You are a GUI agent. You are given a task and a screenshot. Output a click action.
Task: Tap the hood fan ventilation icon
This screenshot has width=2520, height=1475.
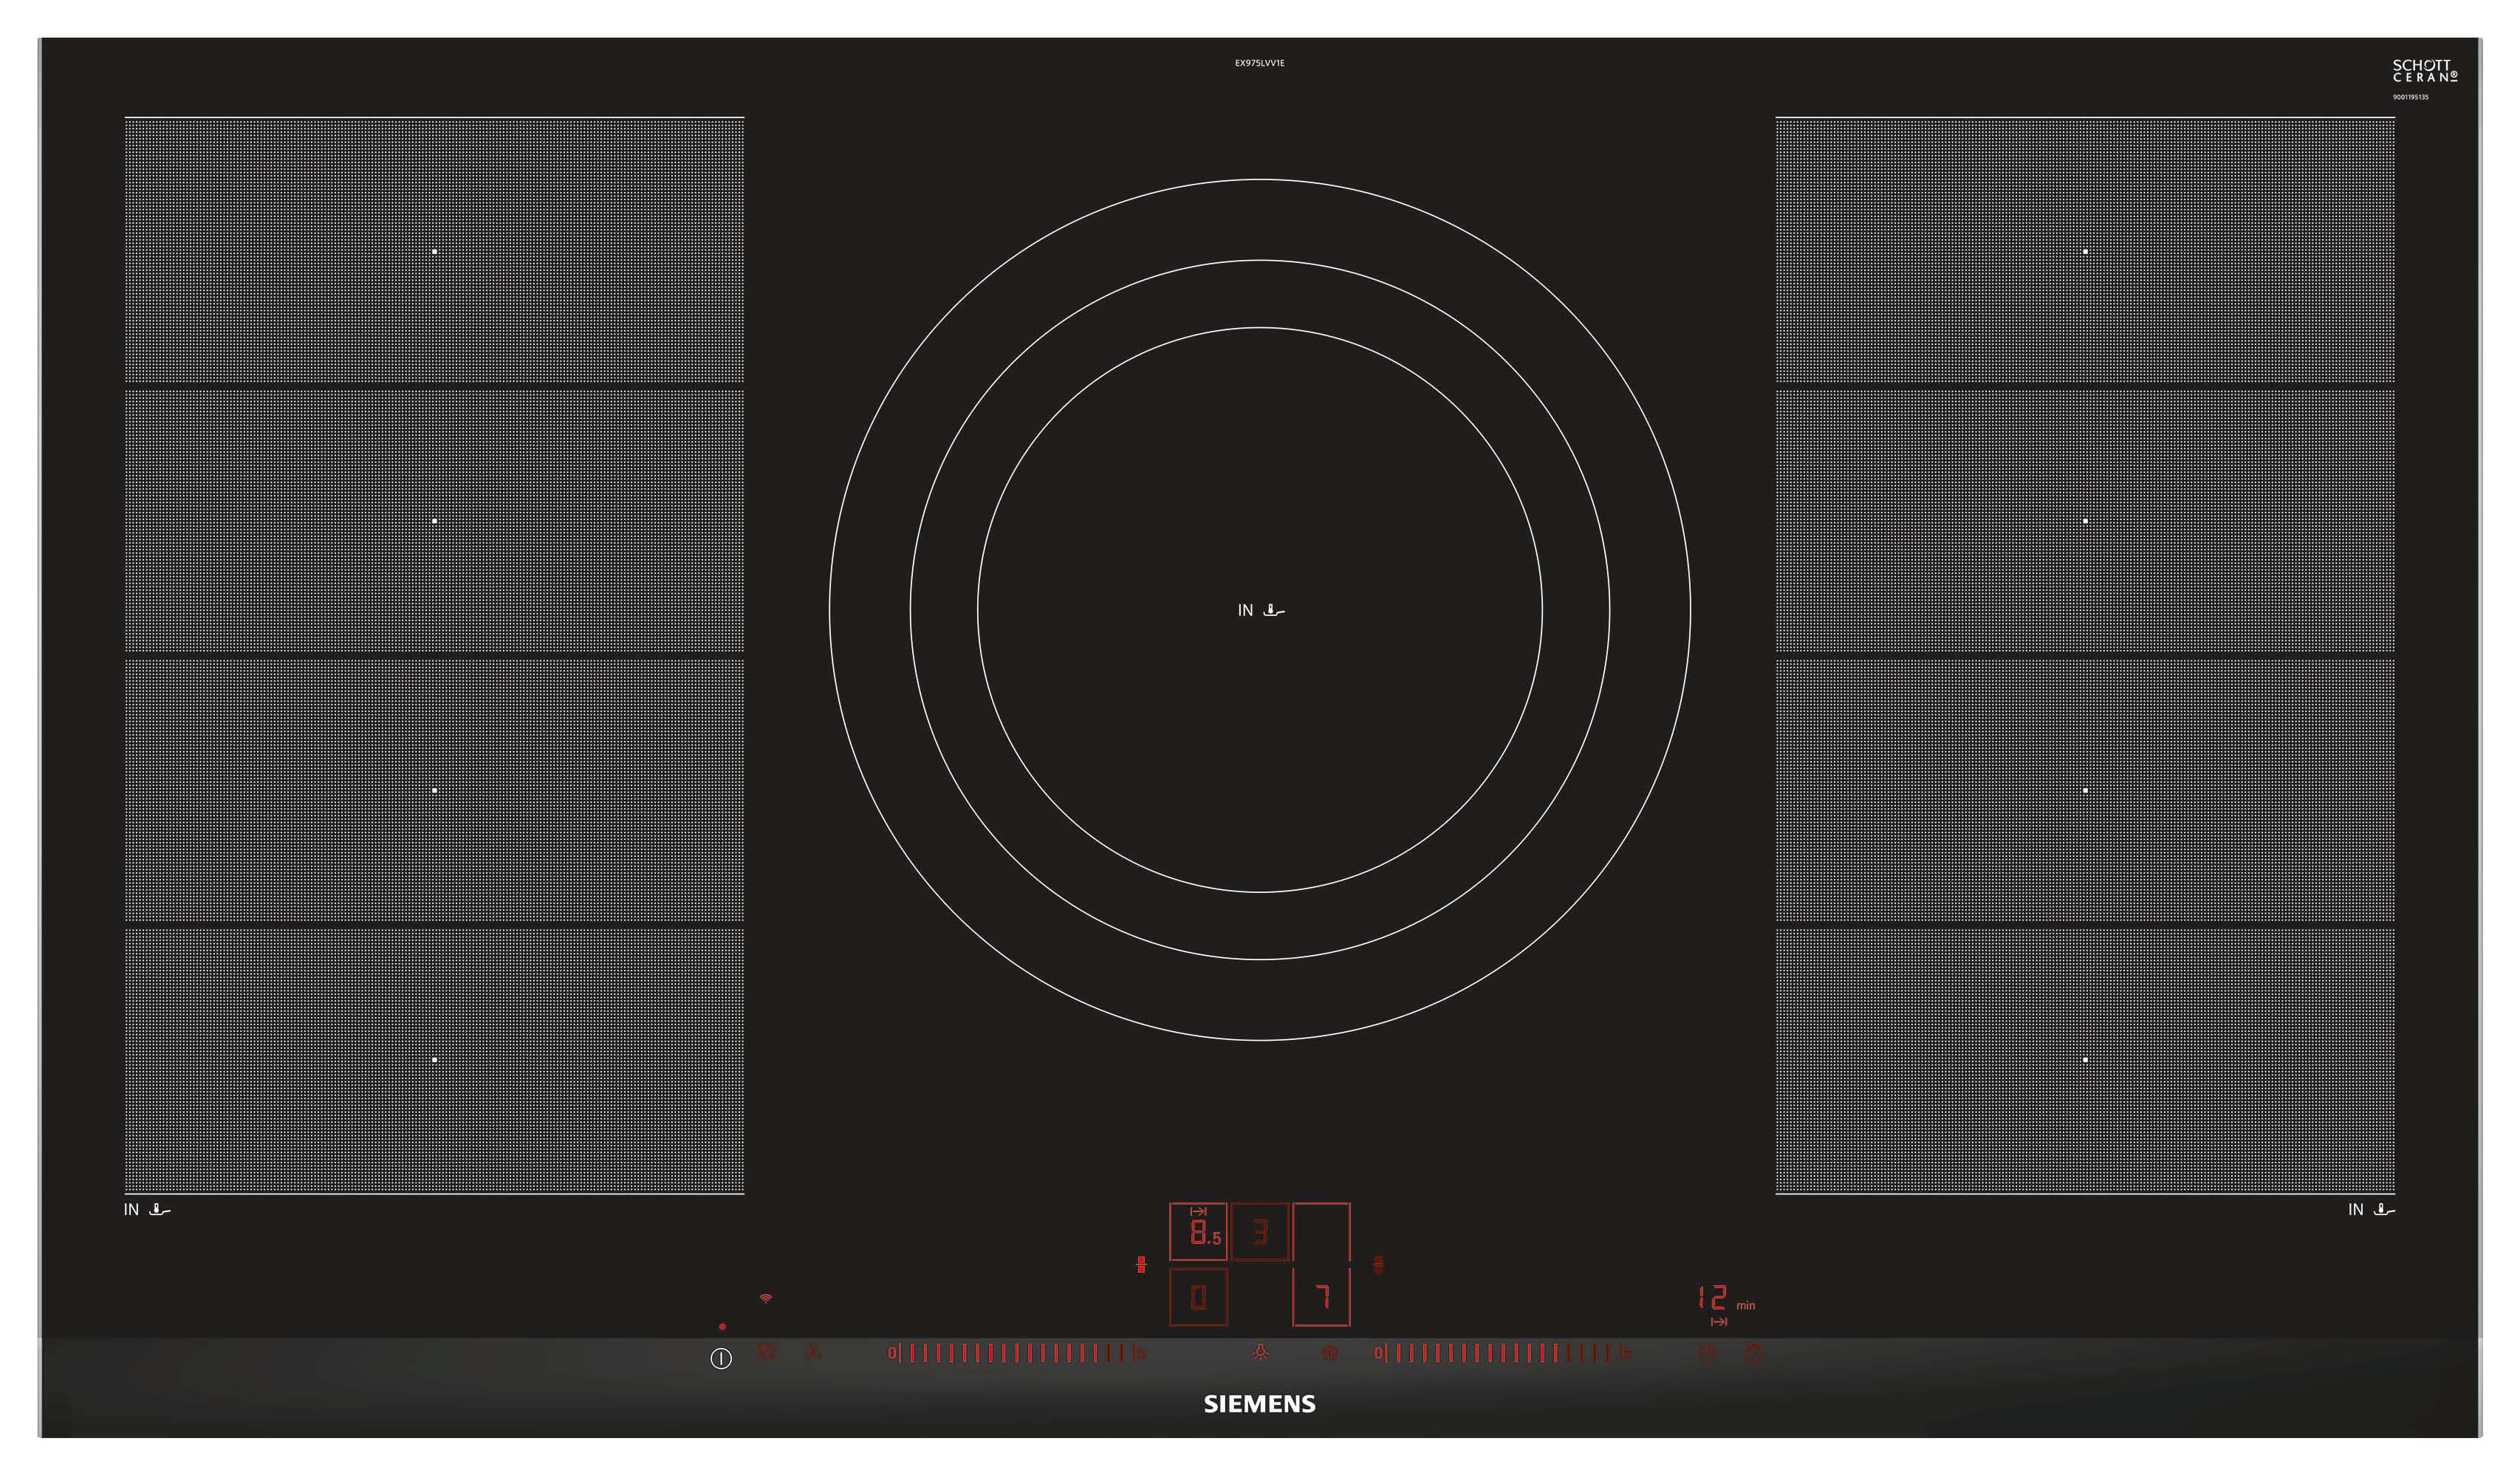tap(813, 1353)
